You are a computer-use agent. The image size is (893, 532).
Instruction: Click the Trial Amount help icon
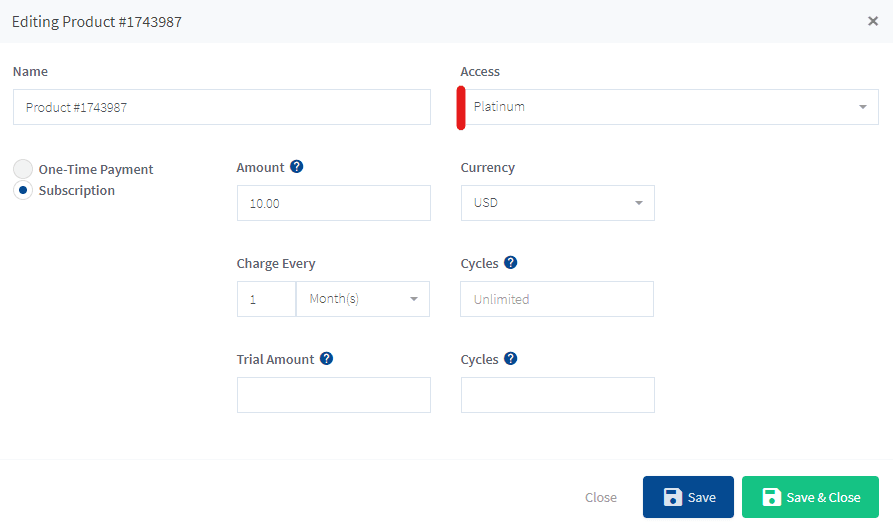326,359
